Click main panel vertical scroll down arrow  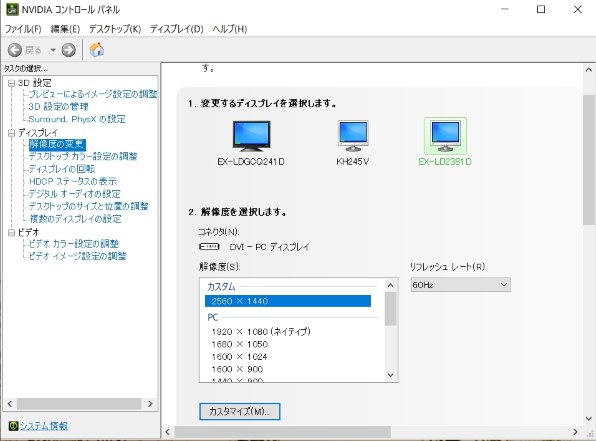[x=589, y=419]
